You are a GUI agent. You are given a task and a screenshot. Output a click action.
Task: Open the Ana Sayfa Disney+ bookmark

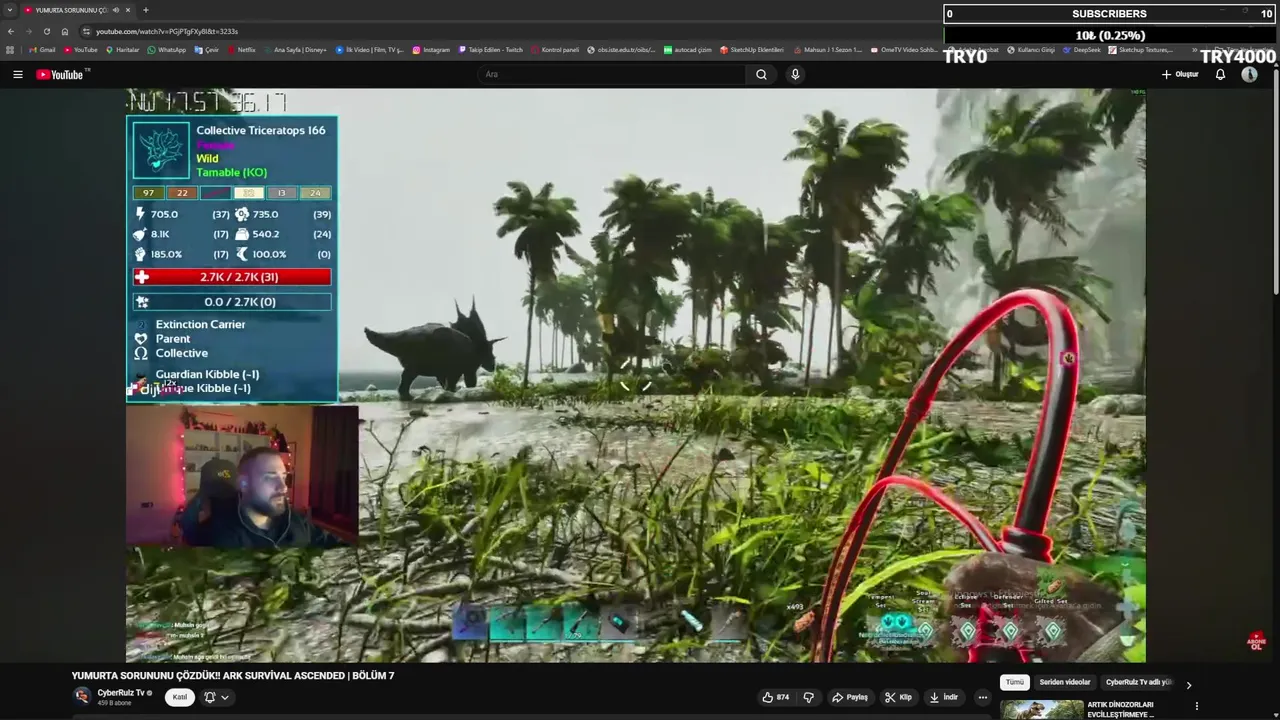click(x=295, y=50)
